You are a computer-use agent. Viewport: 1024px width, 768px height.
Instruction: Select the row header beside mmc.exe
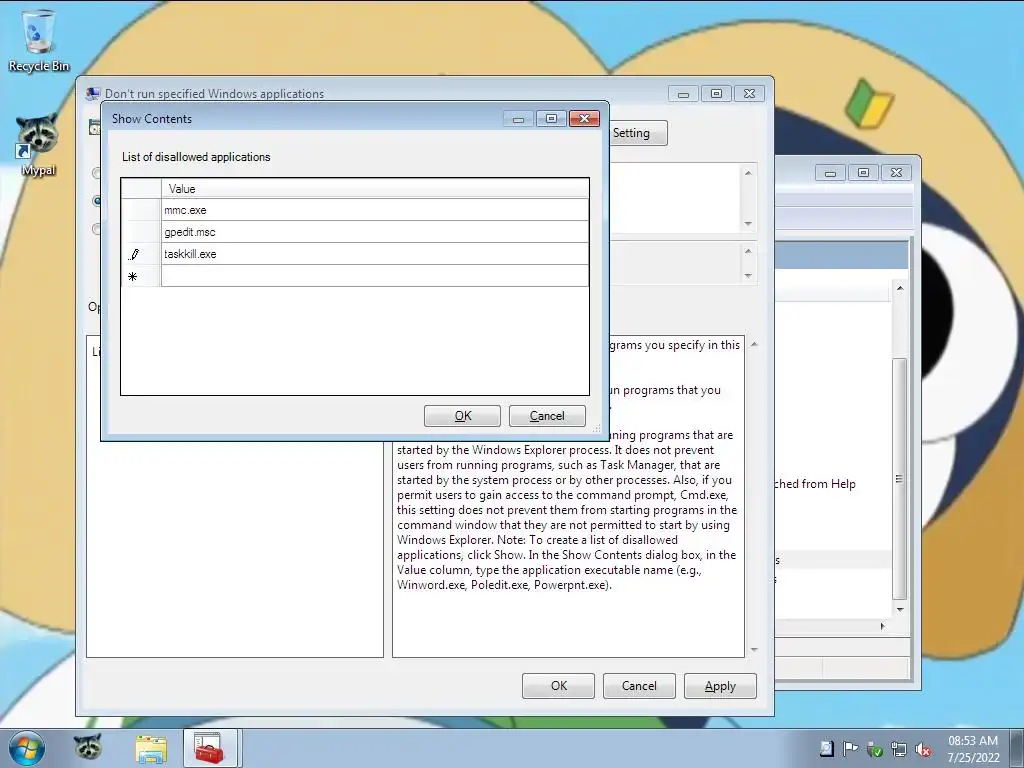point(141,210)
